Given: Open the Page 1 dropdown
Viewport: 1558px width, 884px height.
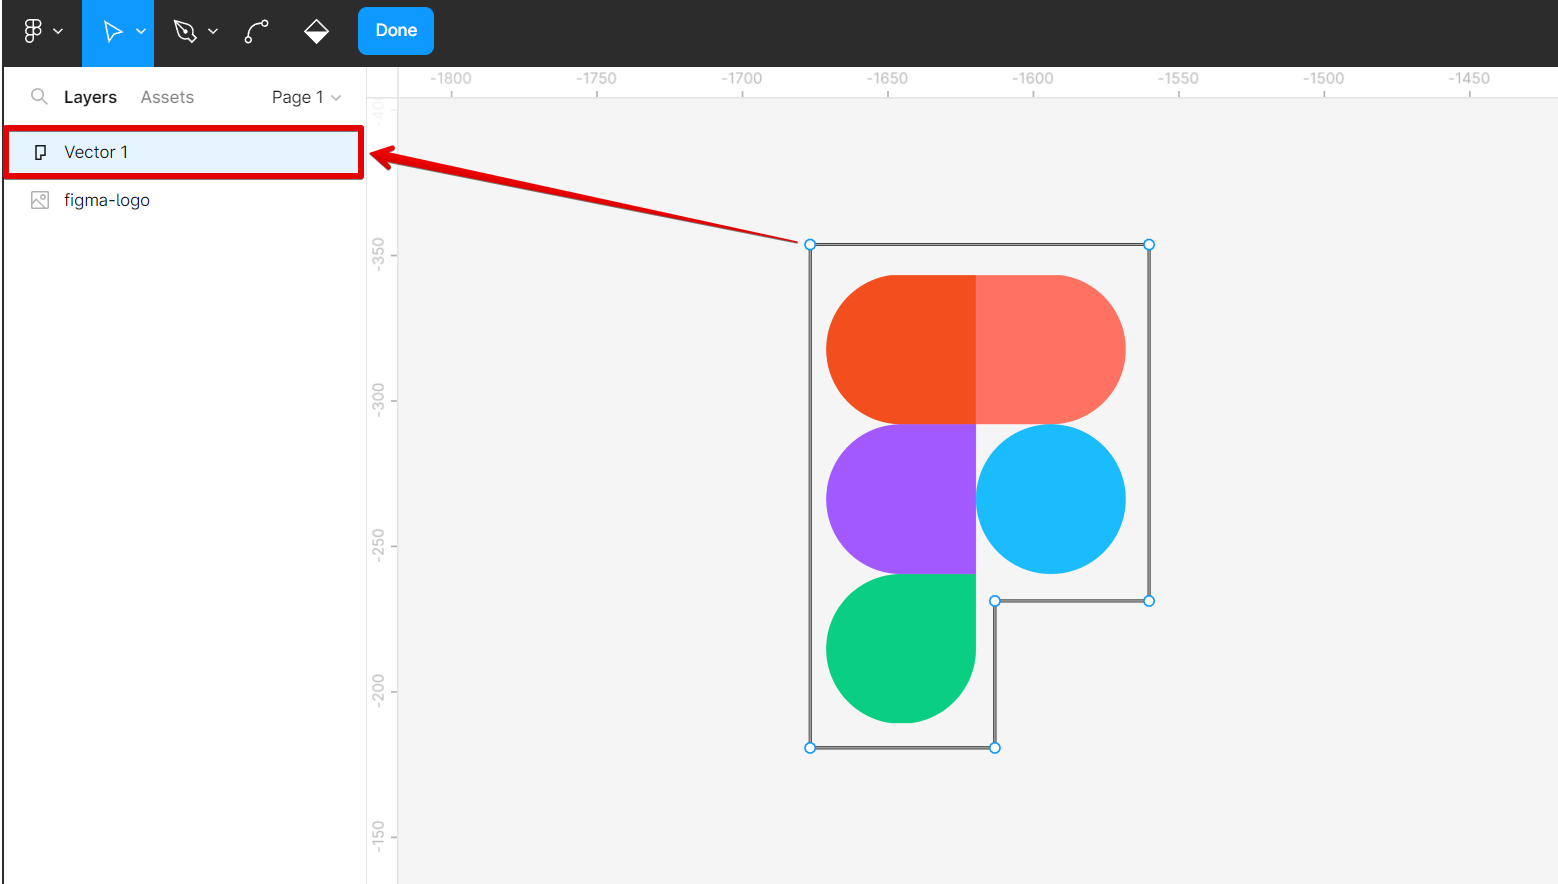Looking at the screenshot, I should click(306, 97).
